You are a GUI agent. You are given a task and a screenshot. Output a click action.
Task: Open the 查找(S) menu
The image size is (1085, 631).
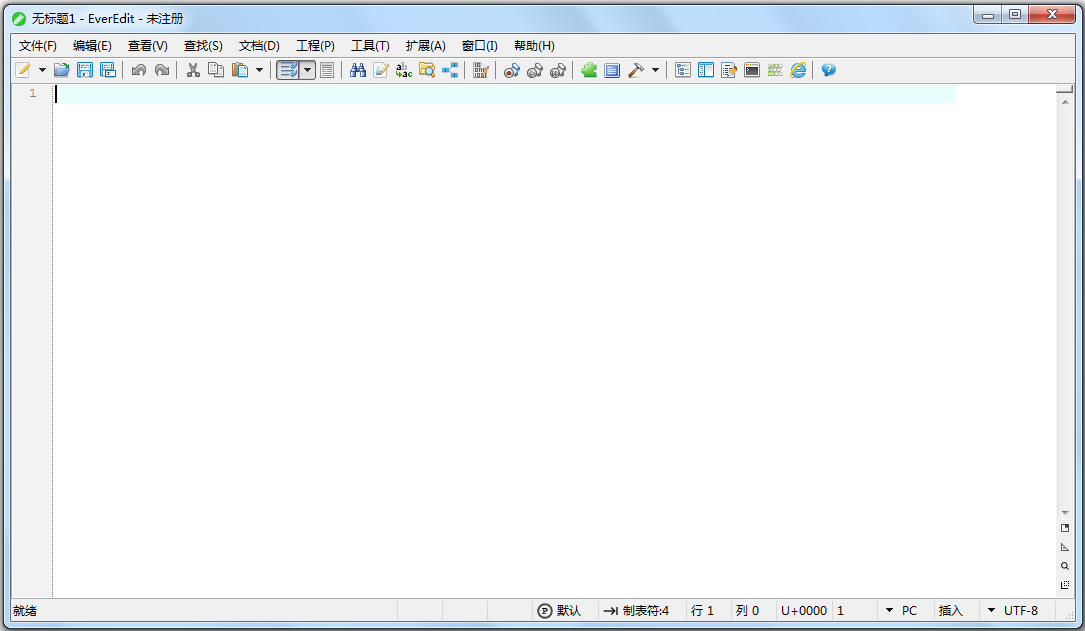click(203, 46)
